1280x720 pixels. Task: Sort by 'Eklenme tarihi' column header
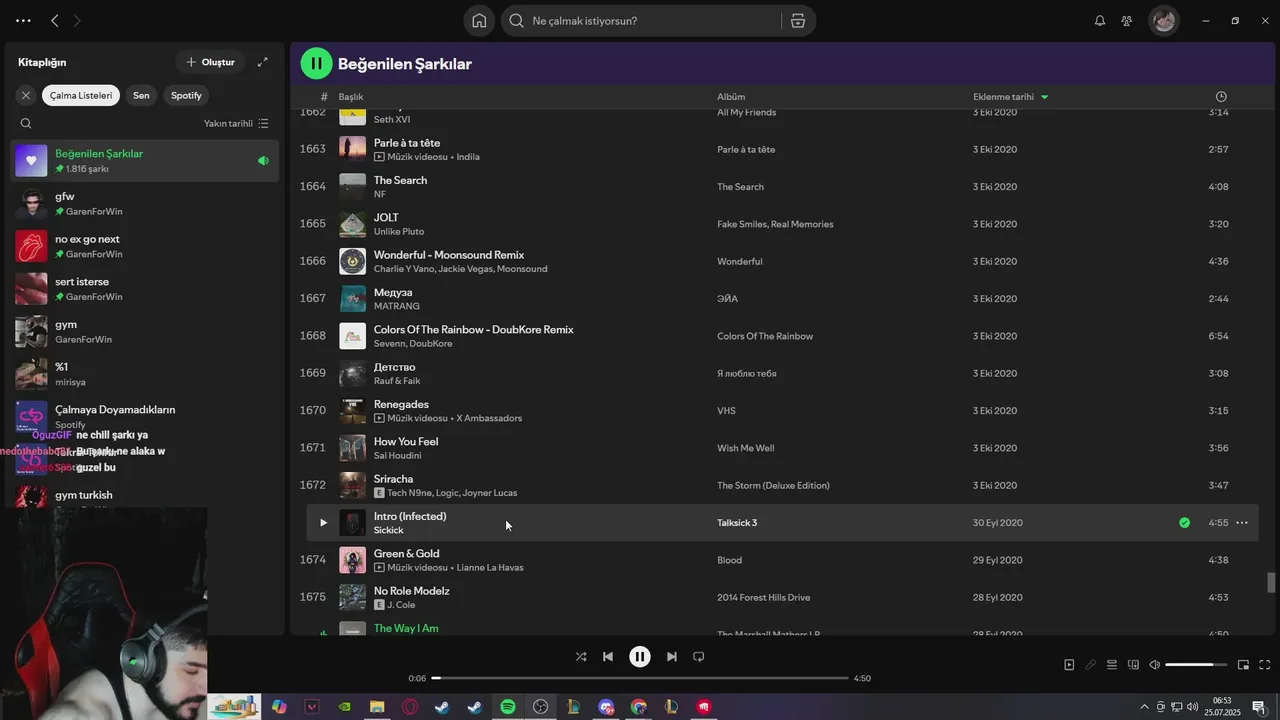click(1010, 97)
